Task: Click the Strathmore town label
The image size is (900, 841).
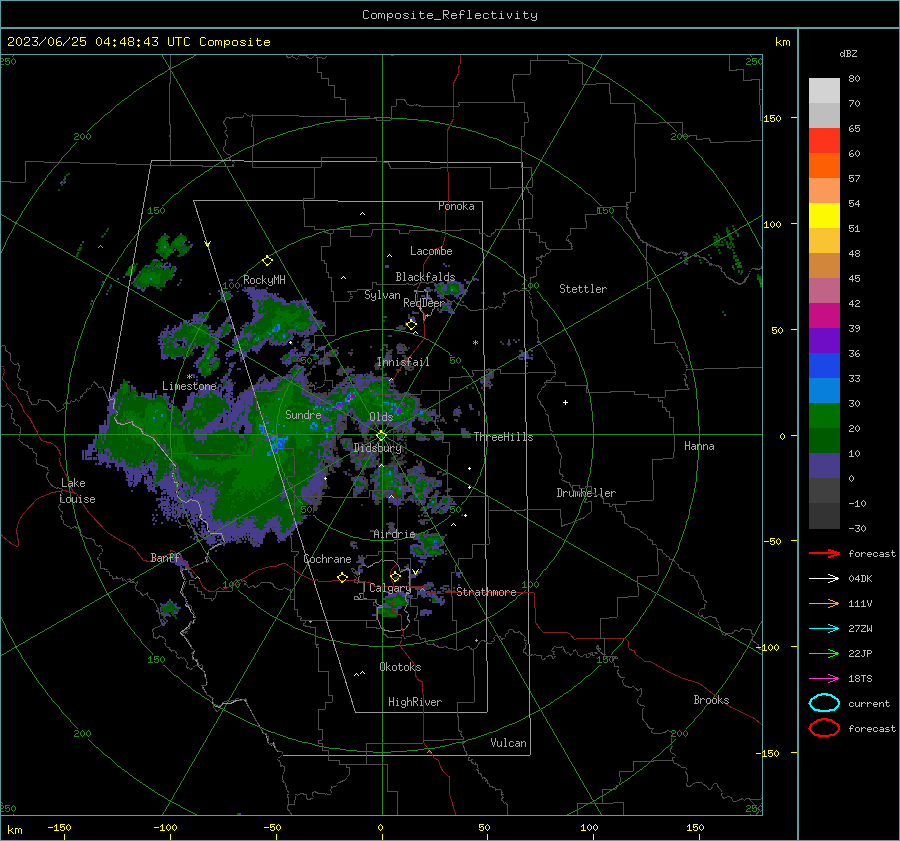Action: [486, 592]
